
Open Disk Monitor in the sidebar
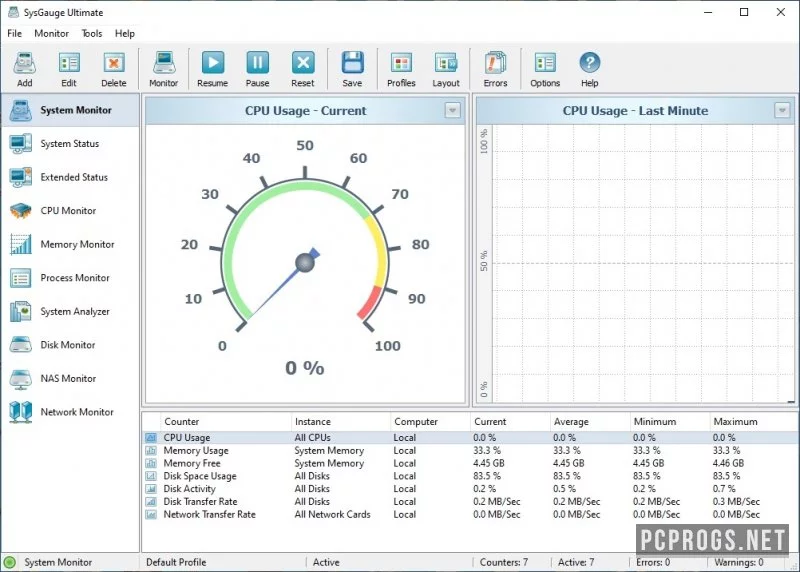click(x=70, y=345)
